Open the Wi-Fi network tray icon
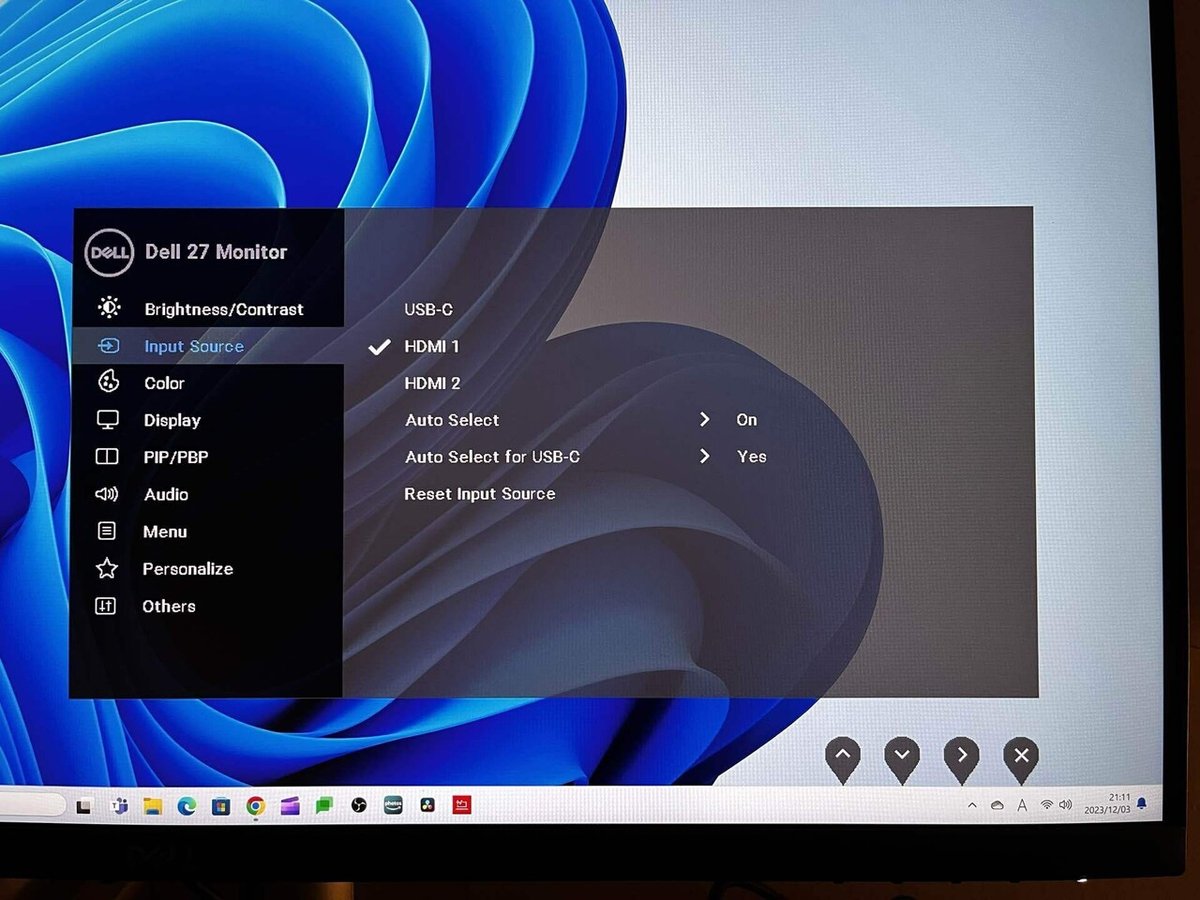The height and width of the screenshot is (900, 1200). pyautogui.click(x=1047, y=804)
